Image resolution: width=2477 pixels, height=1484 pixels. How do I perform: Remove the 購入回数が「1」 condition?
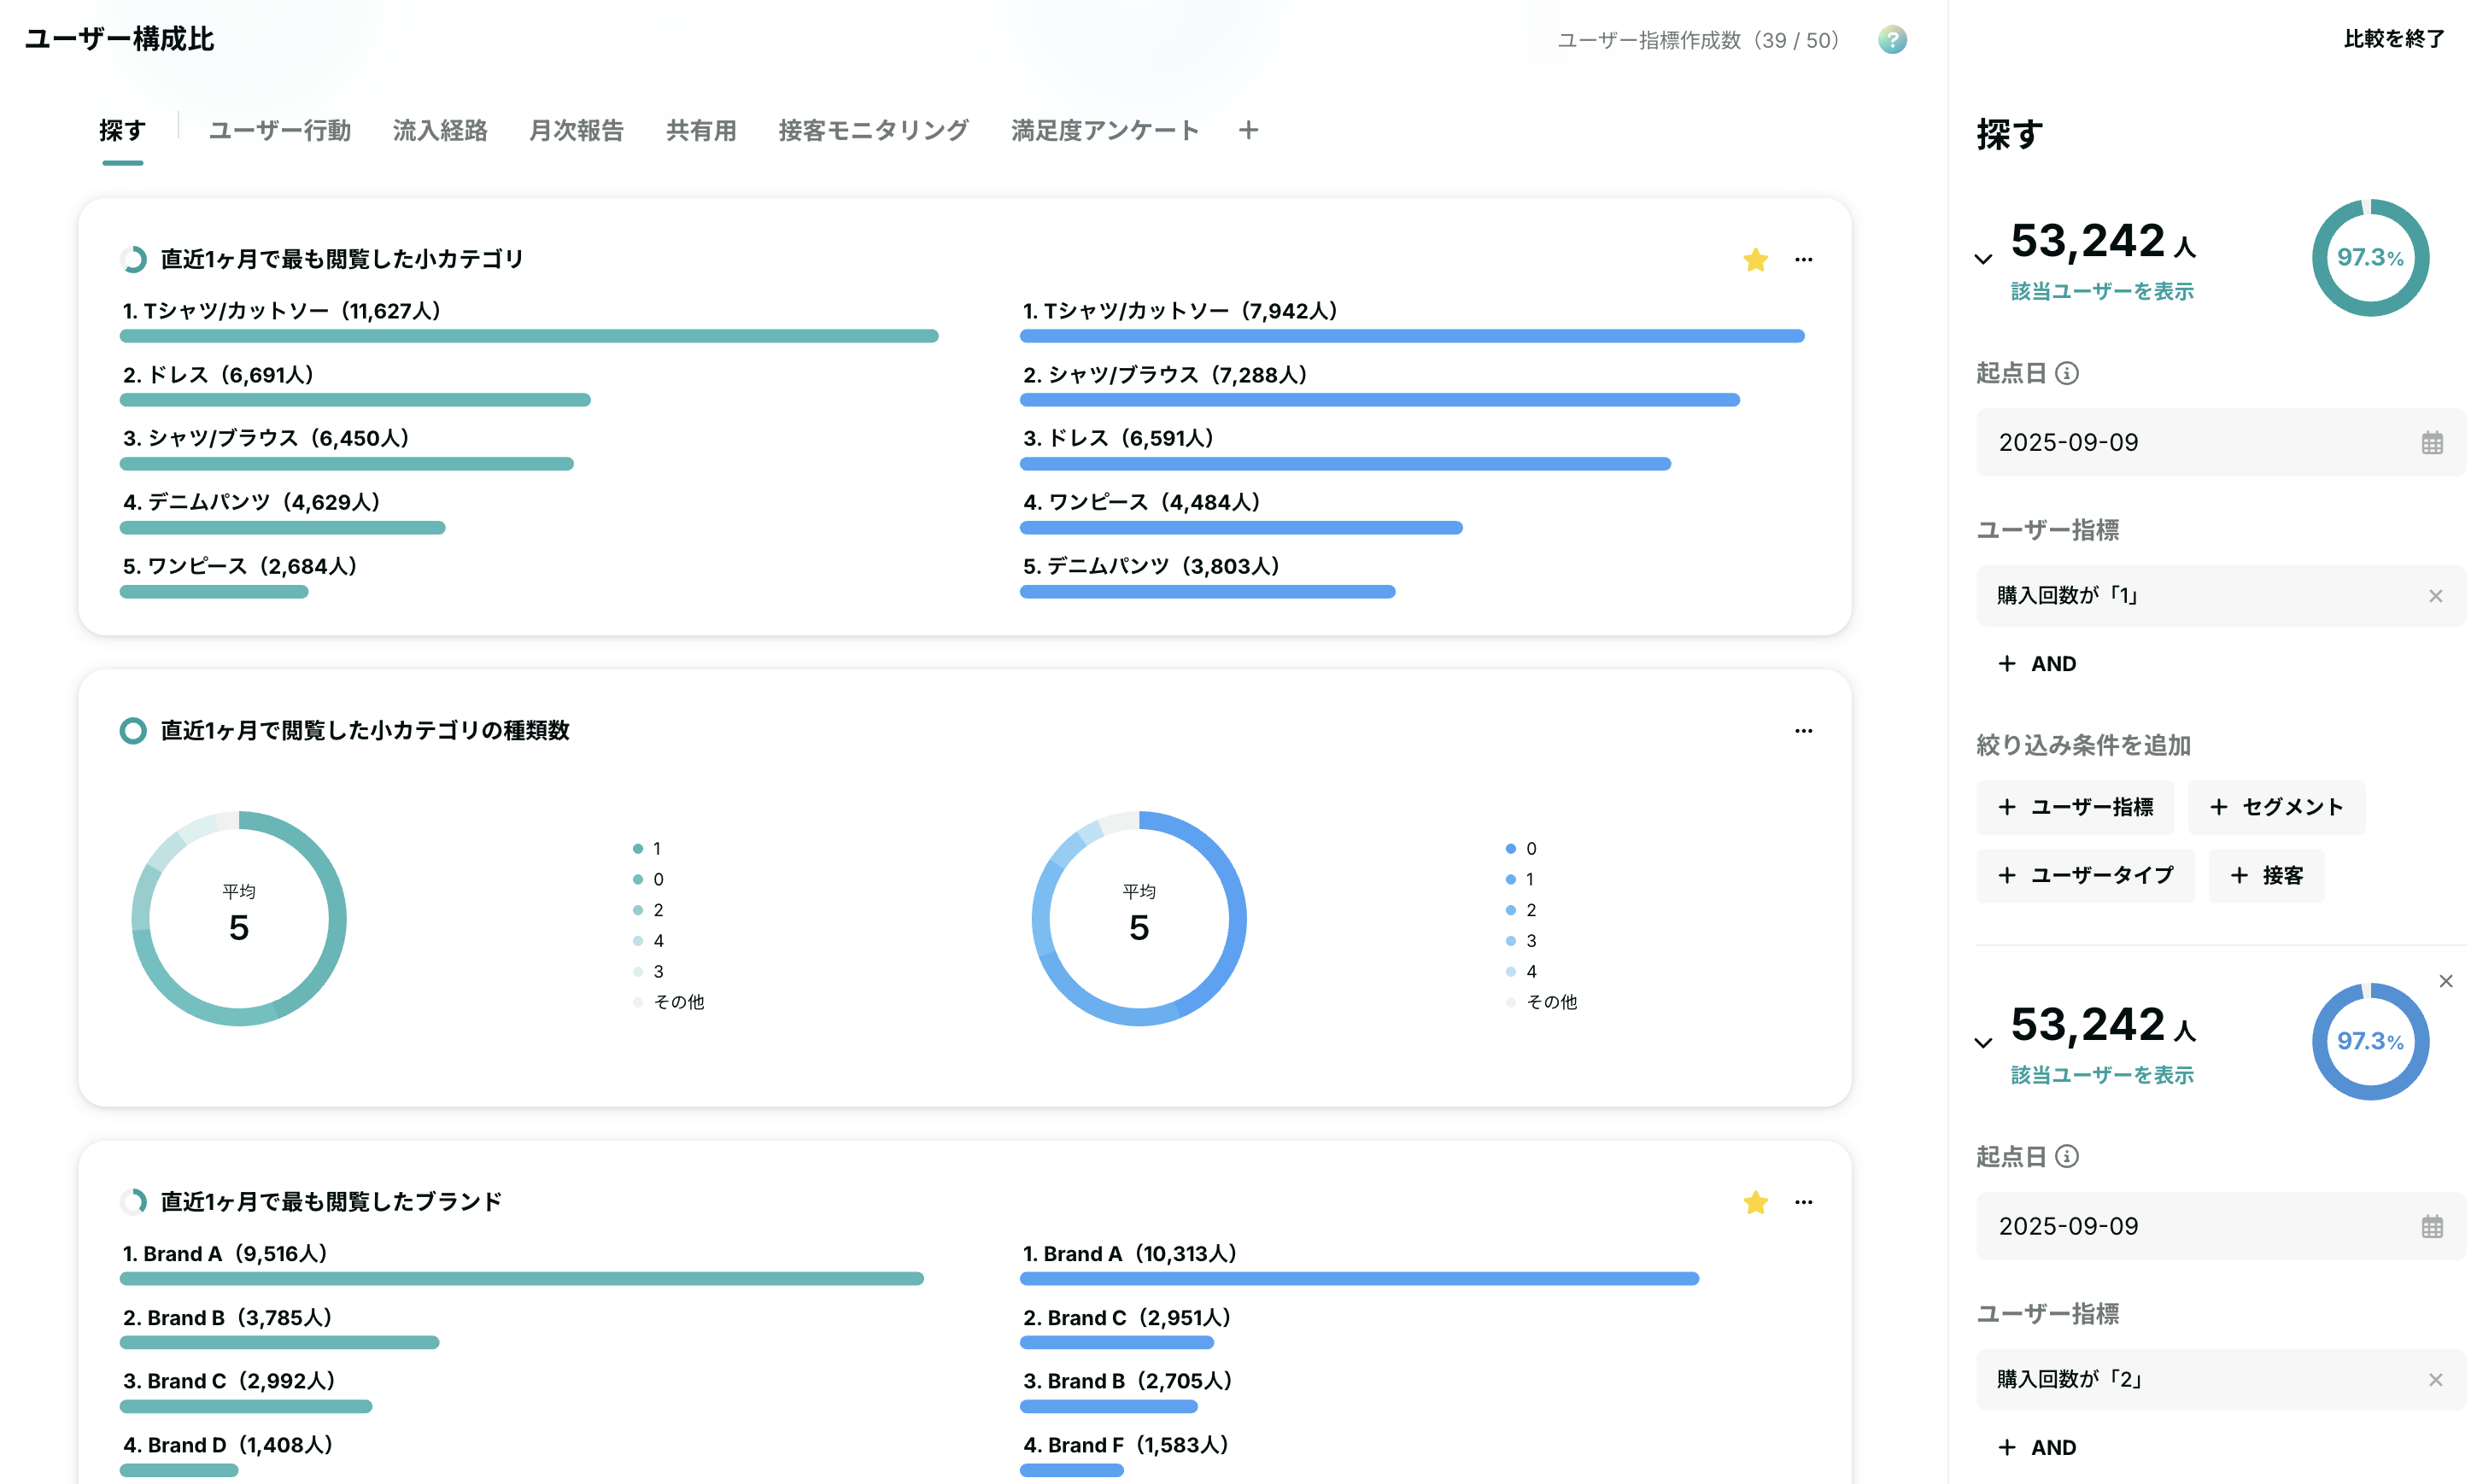[x=2436, y=596]
